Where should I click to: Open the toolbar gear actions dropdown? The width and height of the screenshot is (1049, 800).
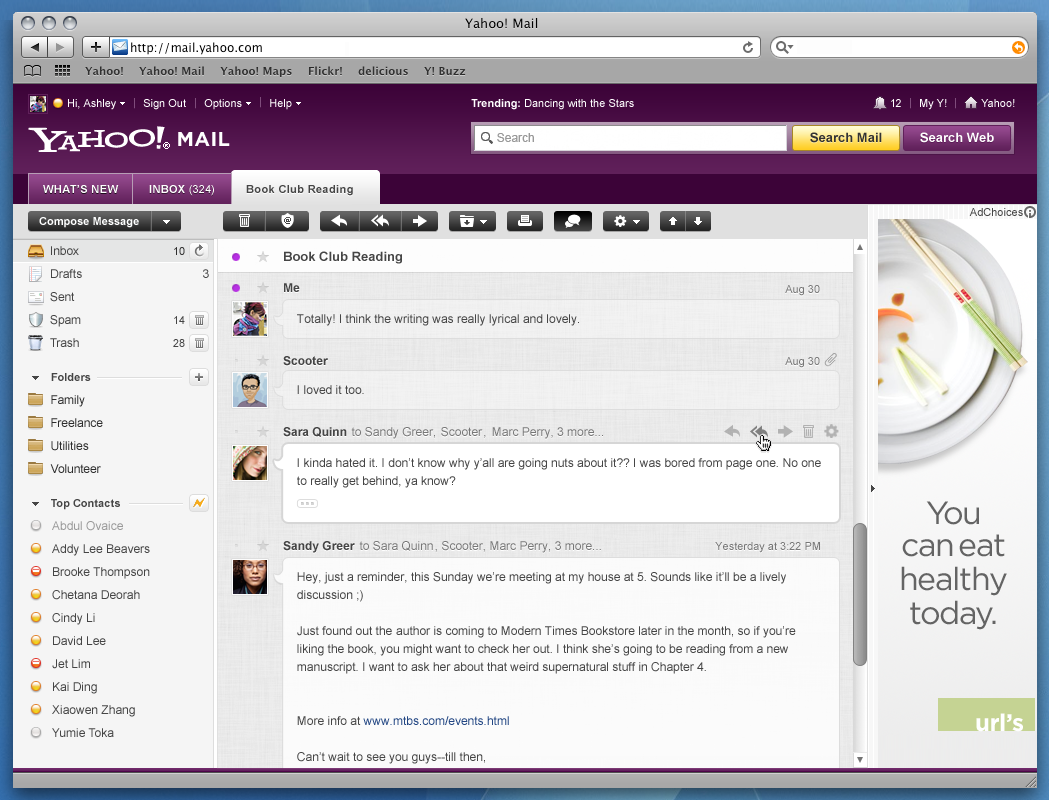pyautogui.click(x=626, y=221)
